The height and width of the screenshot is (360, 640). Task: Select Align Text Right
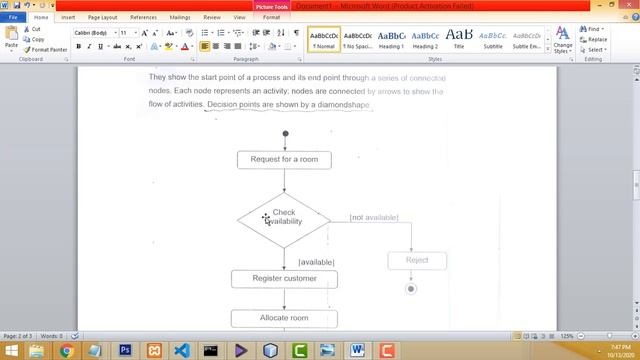(x=227, y=47)
